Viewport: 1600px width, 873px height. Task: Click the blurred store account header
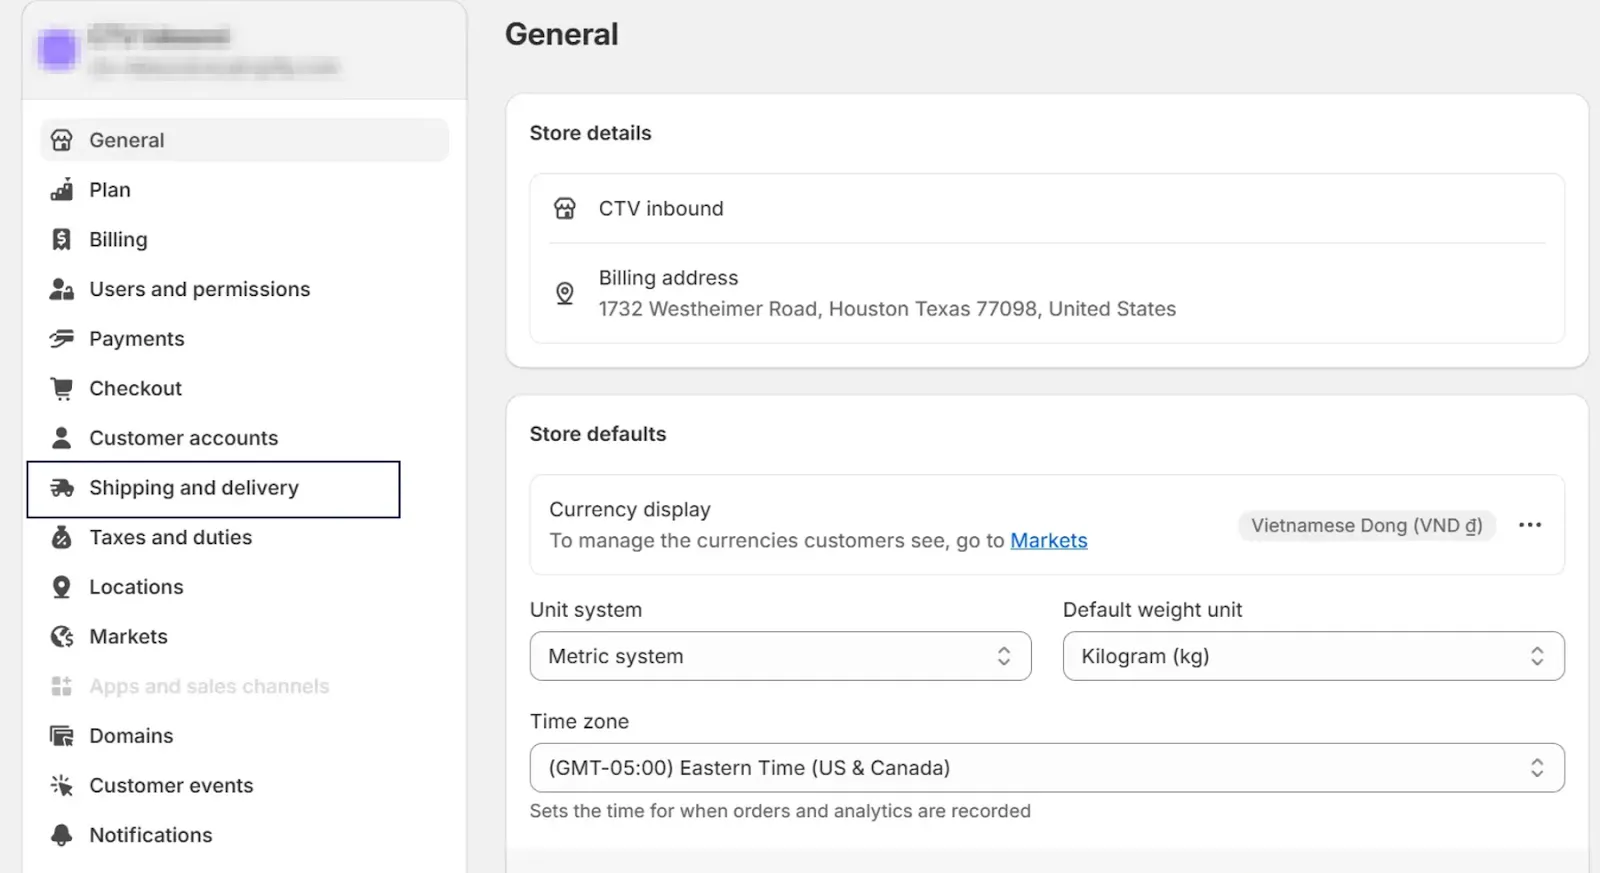[x=245, y=50]
